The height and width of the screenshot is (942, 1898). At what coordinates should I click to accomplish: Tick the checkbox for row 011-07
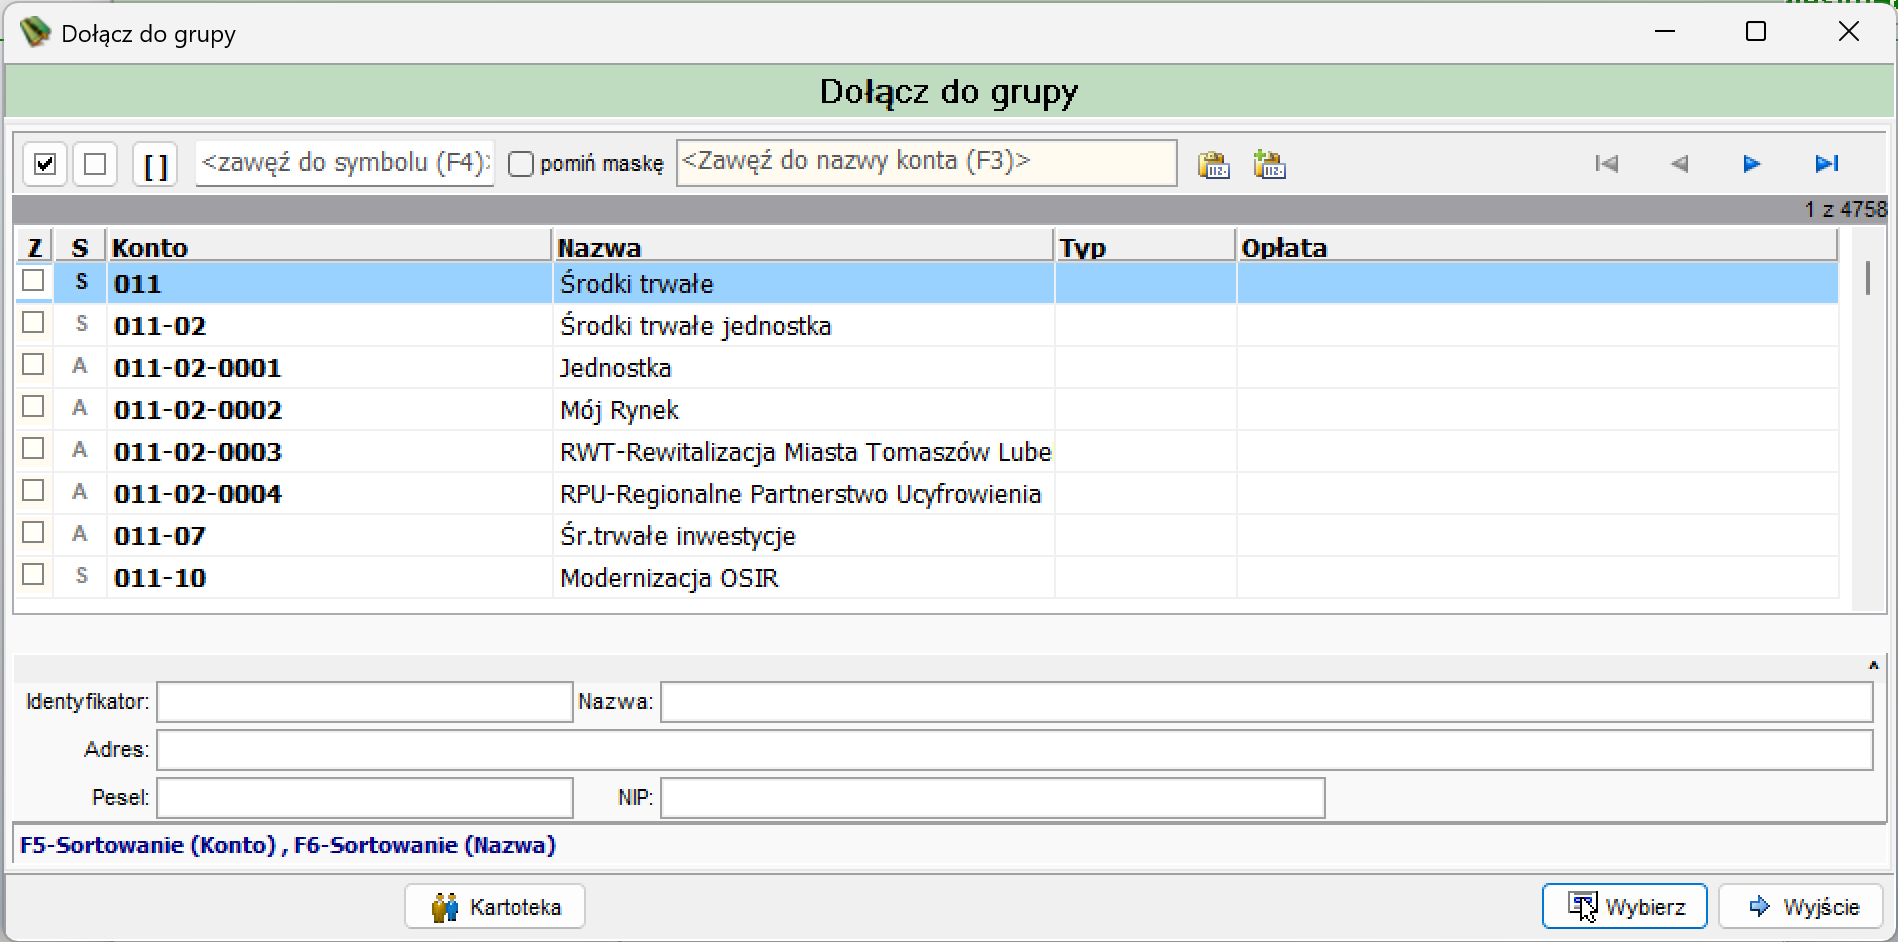(x=33, y=533)
